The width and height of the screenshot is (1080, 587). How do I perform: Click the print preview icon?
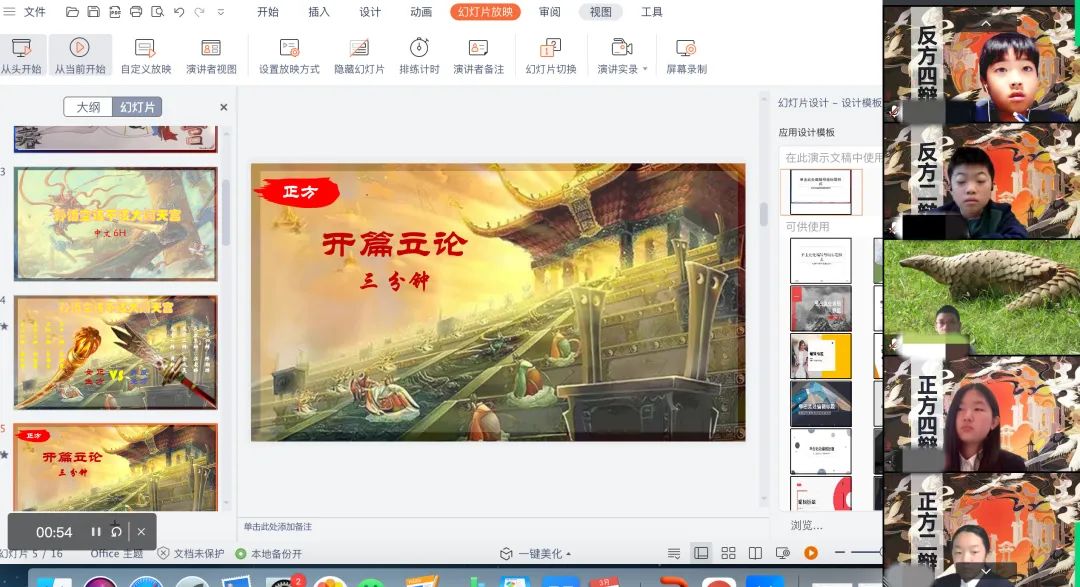[x=158, y=12]
